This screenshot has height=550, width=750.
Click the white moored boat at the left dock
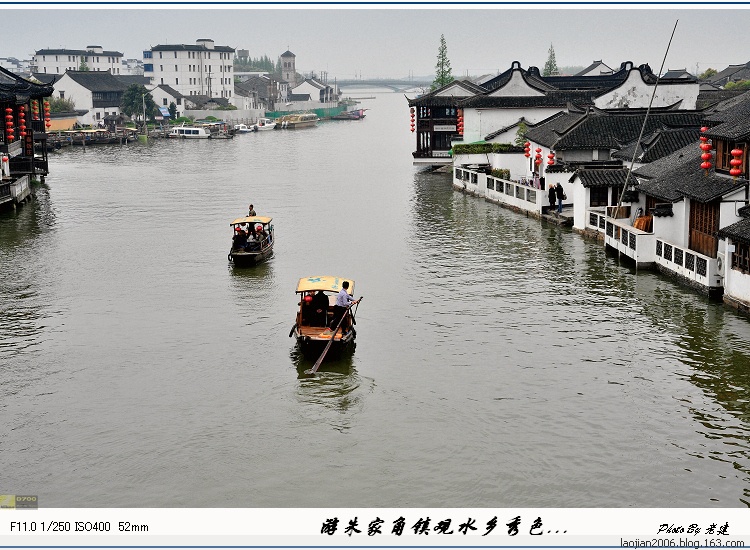coord(189,132)
